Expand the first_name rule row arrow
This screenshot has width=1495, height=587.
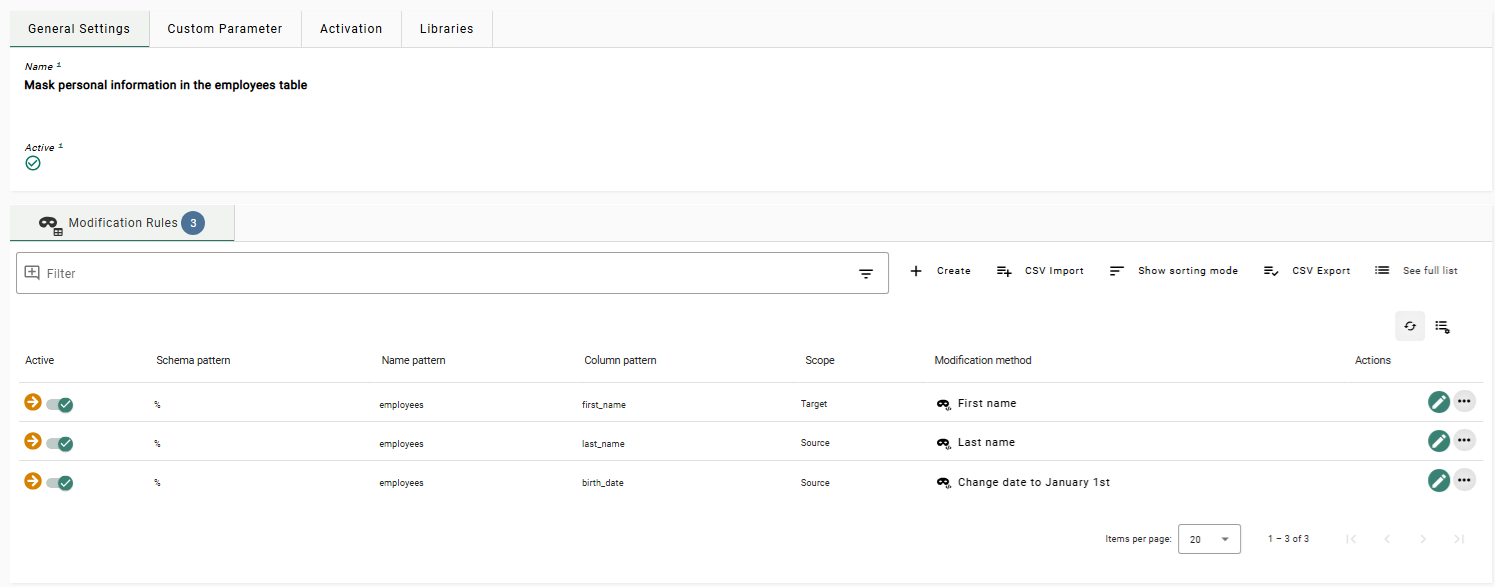31,403
